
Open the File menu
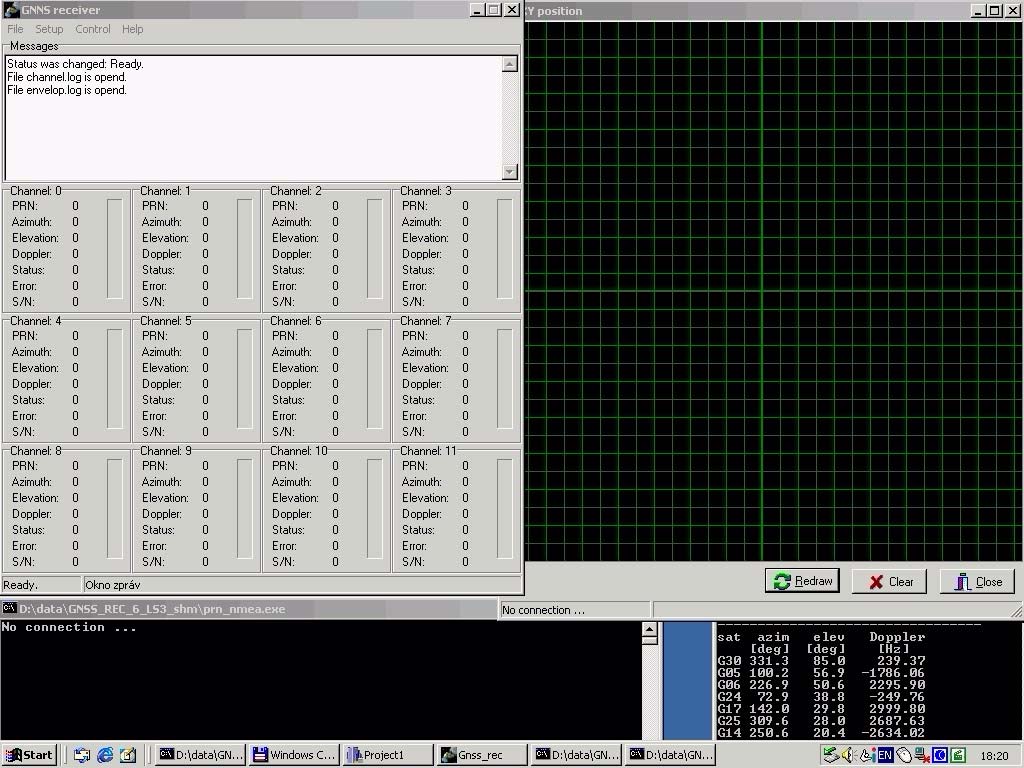coord(15,29)
